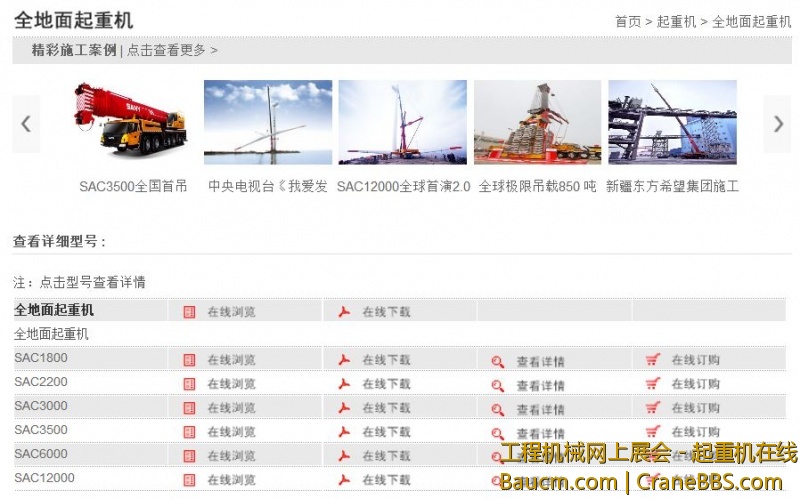This screenshot has width=800, height=499.
Task: Click the shopping cart icon for SAC3000
Action: pos(653,408)
